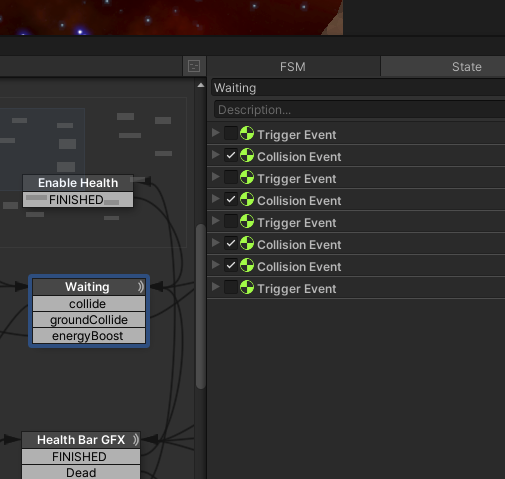Click the second Trigger Event action icon
The width and height of the screenshot is (505, 479).
[x=247, y=177]
